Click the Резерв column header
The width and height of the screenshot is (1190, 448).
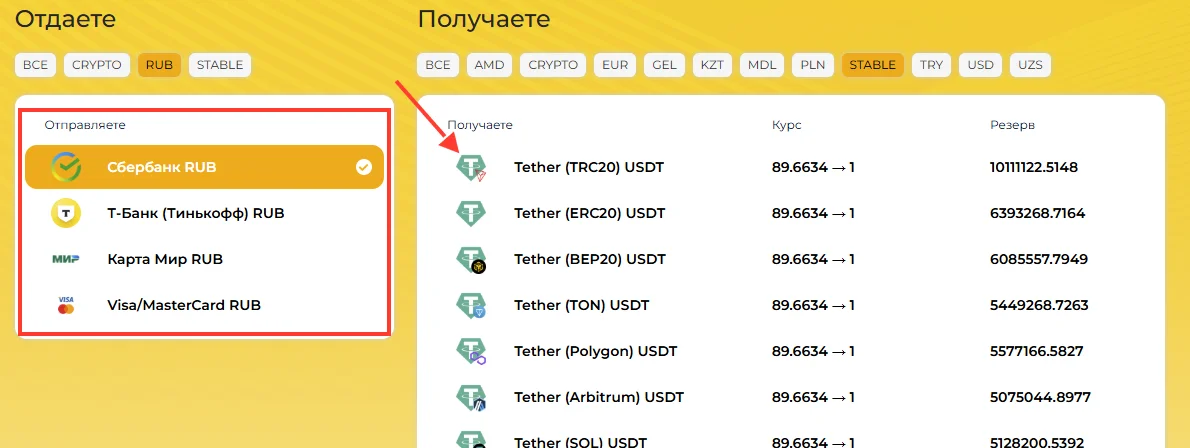tap(1012, 125)
